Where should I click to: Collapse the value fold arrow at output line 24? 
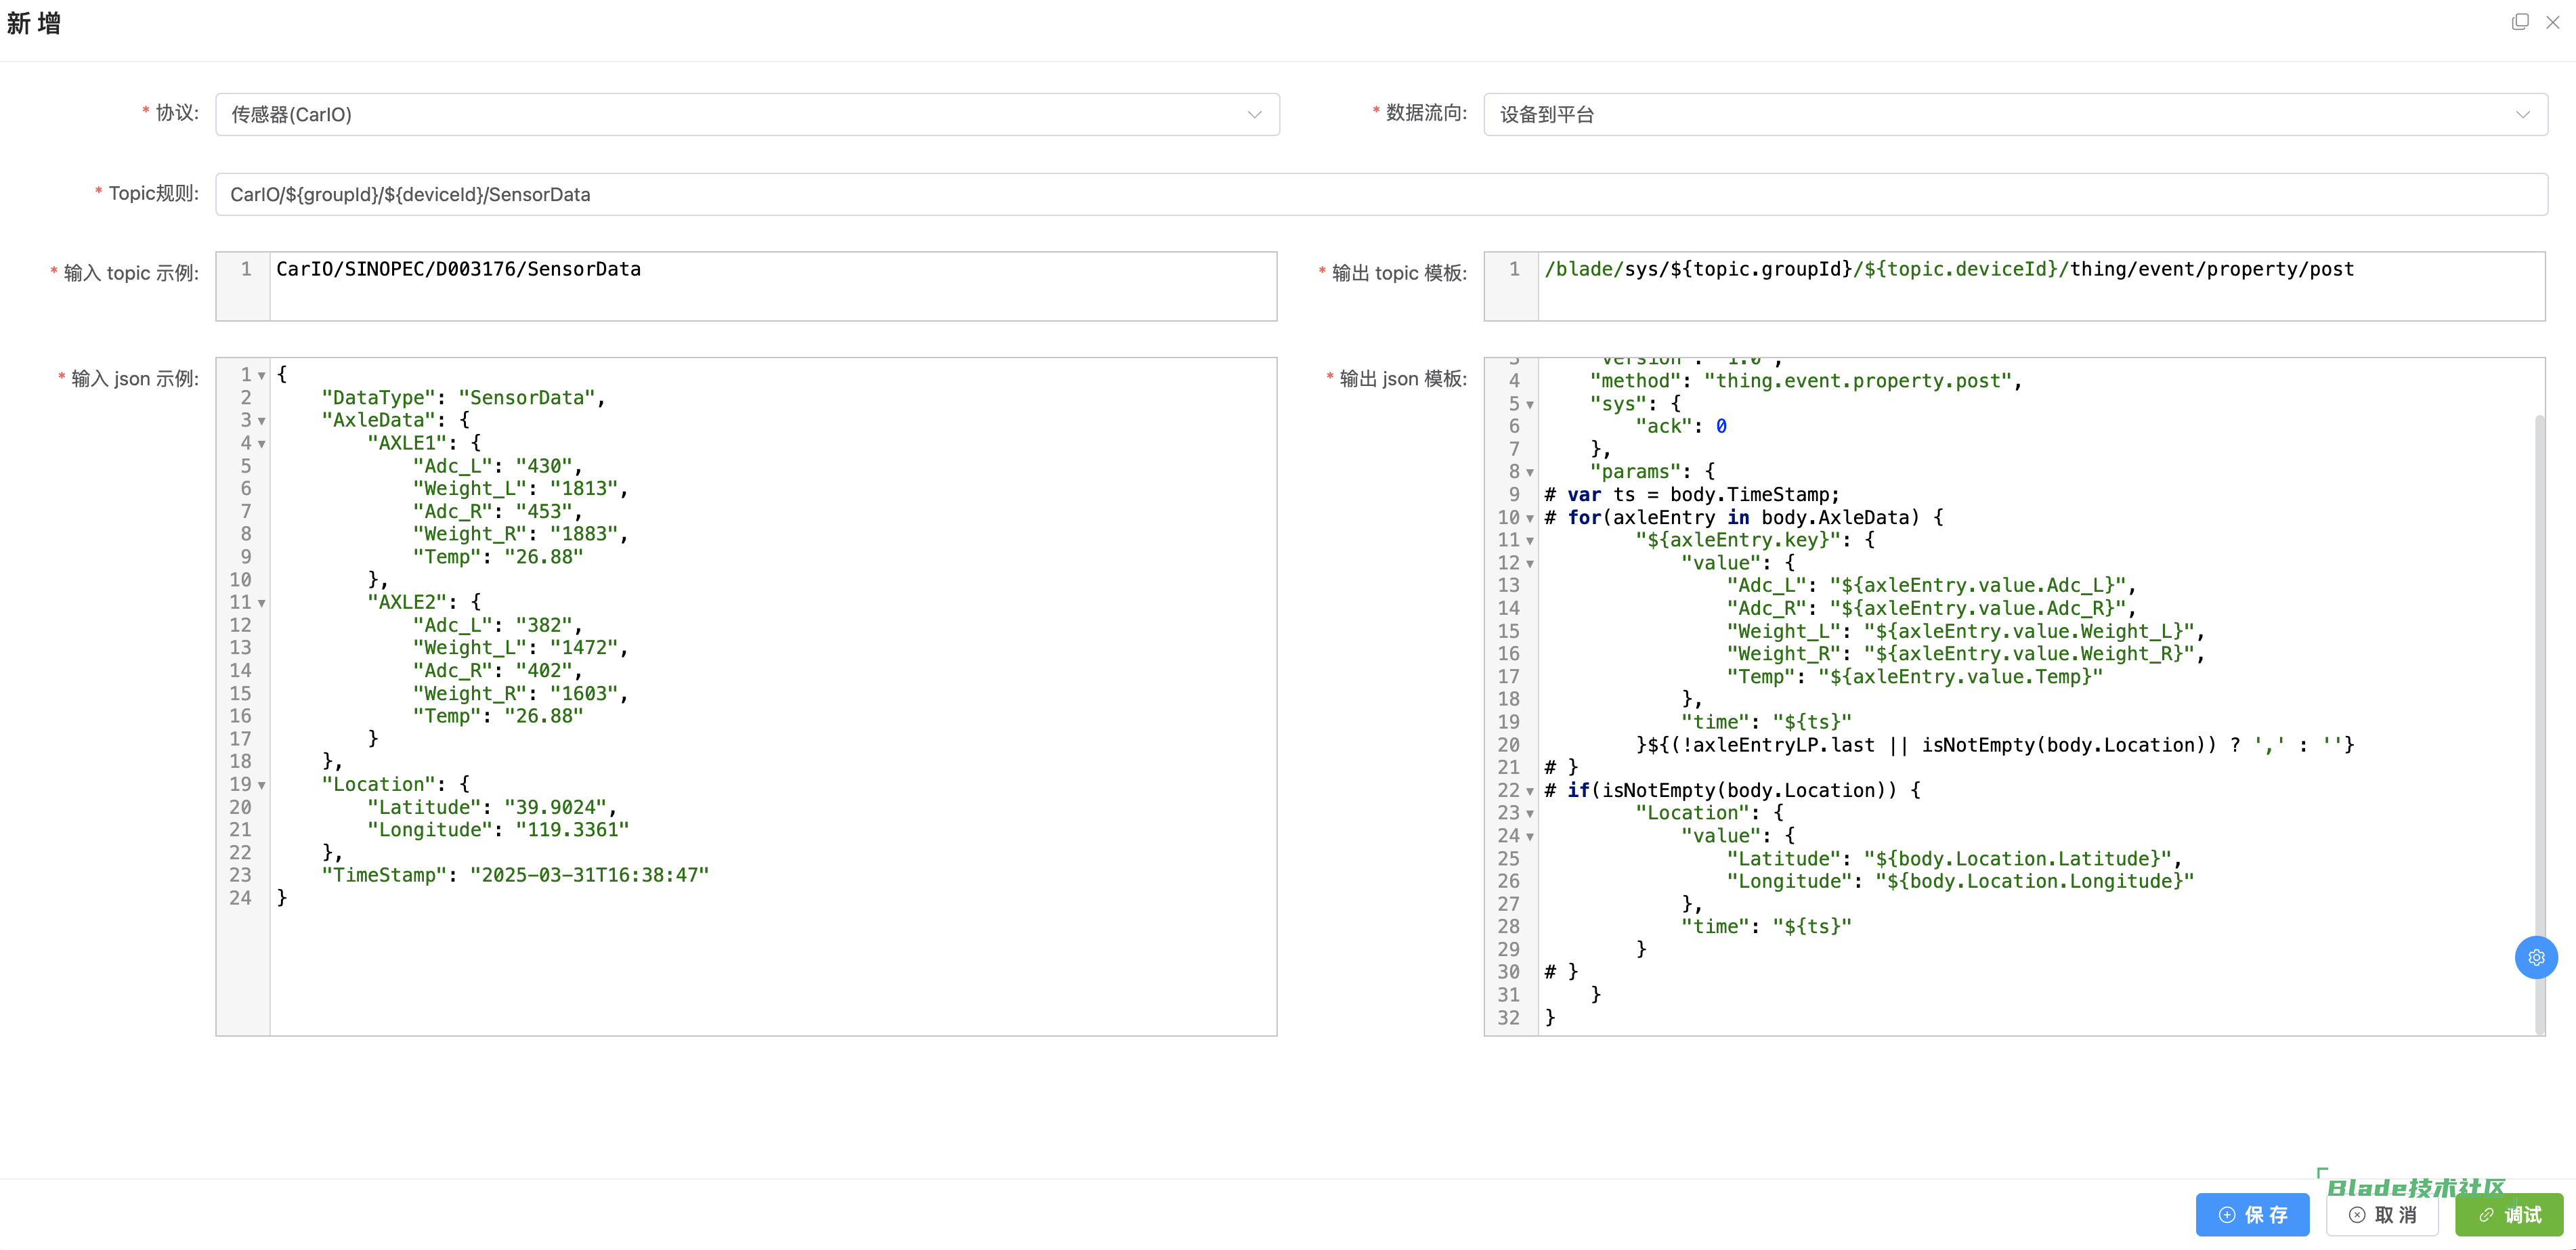[x=1530, y=837]
